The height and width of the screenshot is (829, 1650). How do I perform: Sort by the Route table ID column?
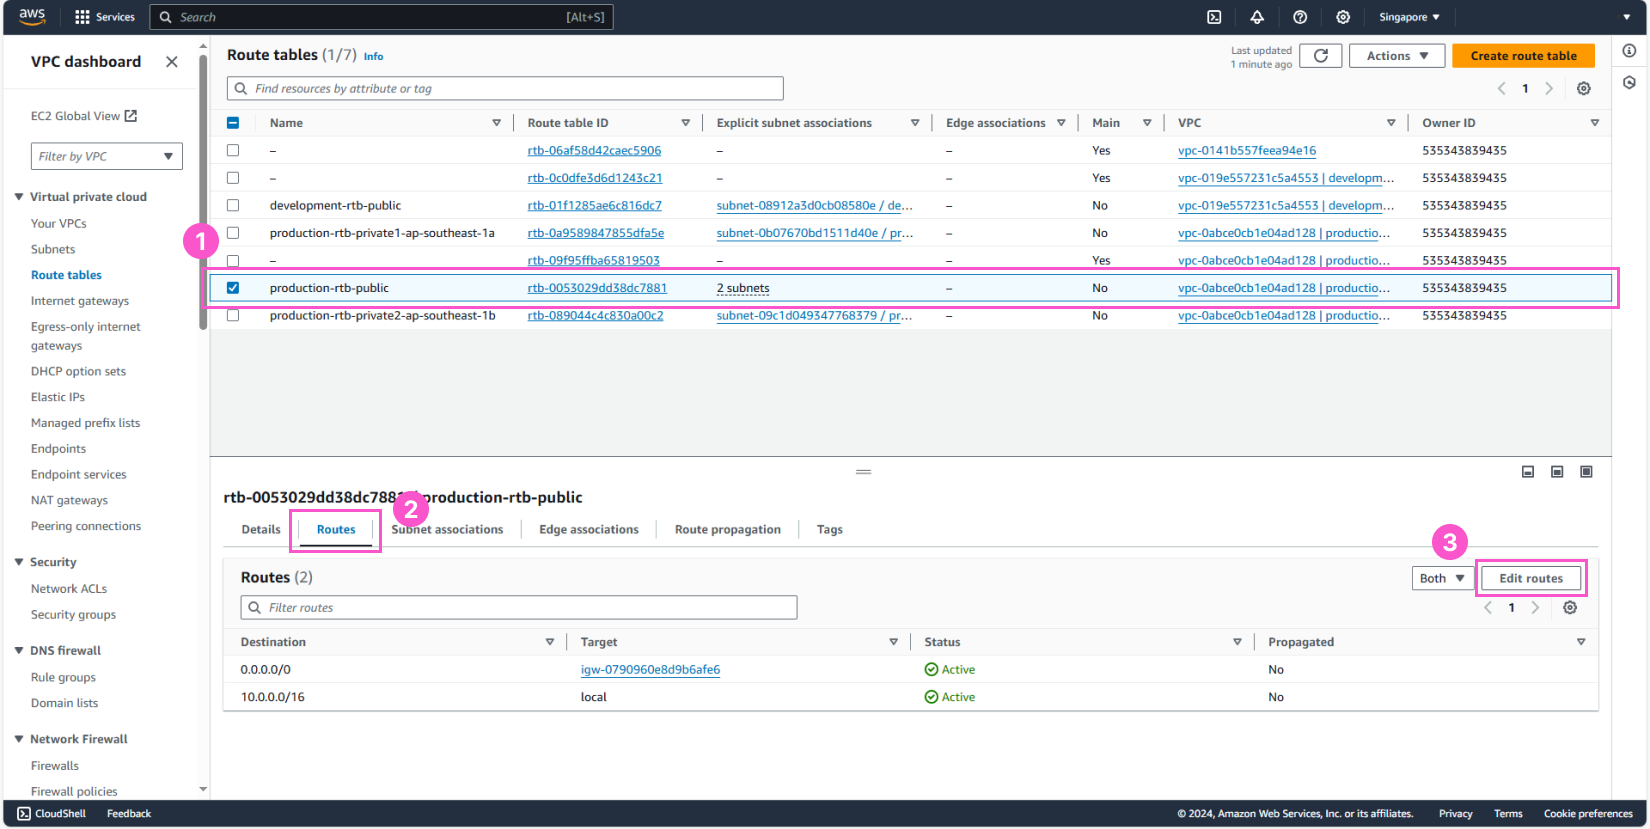[685, 123]
